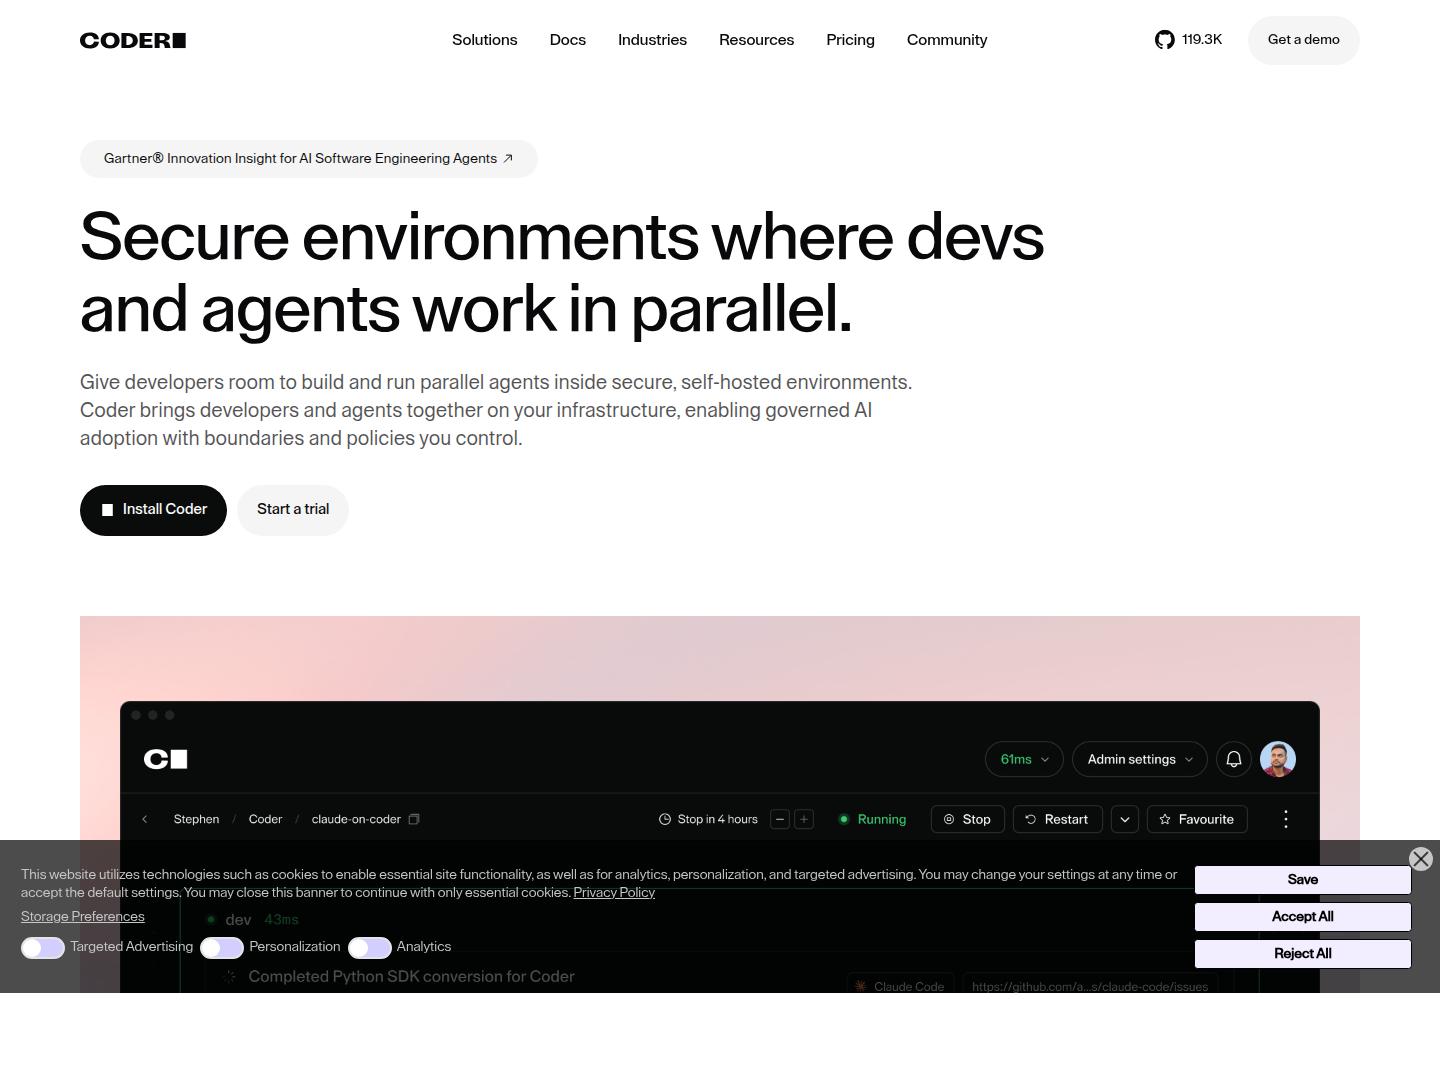Increase stop time with the plus button
The width and height of the screenshot is (1440, 1080).
804,819
